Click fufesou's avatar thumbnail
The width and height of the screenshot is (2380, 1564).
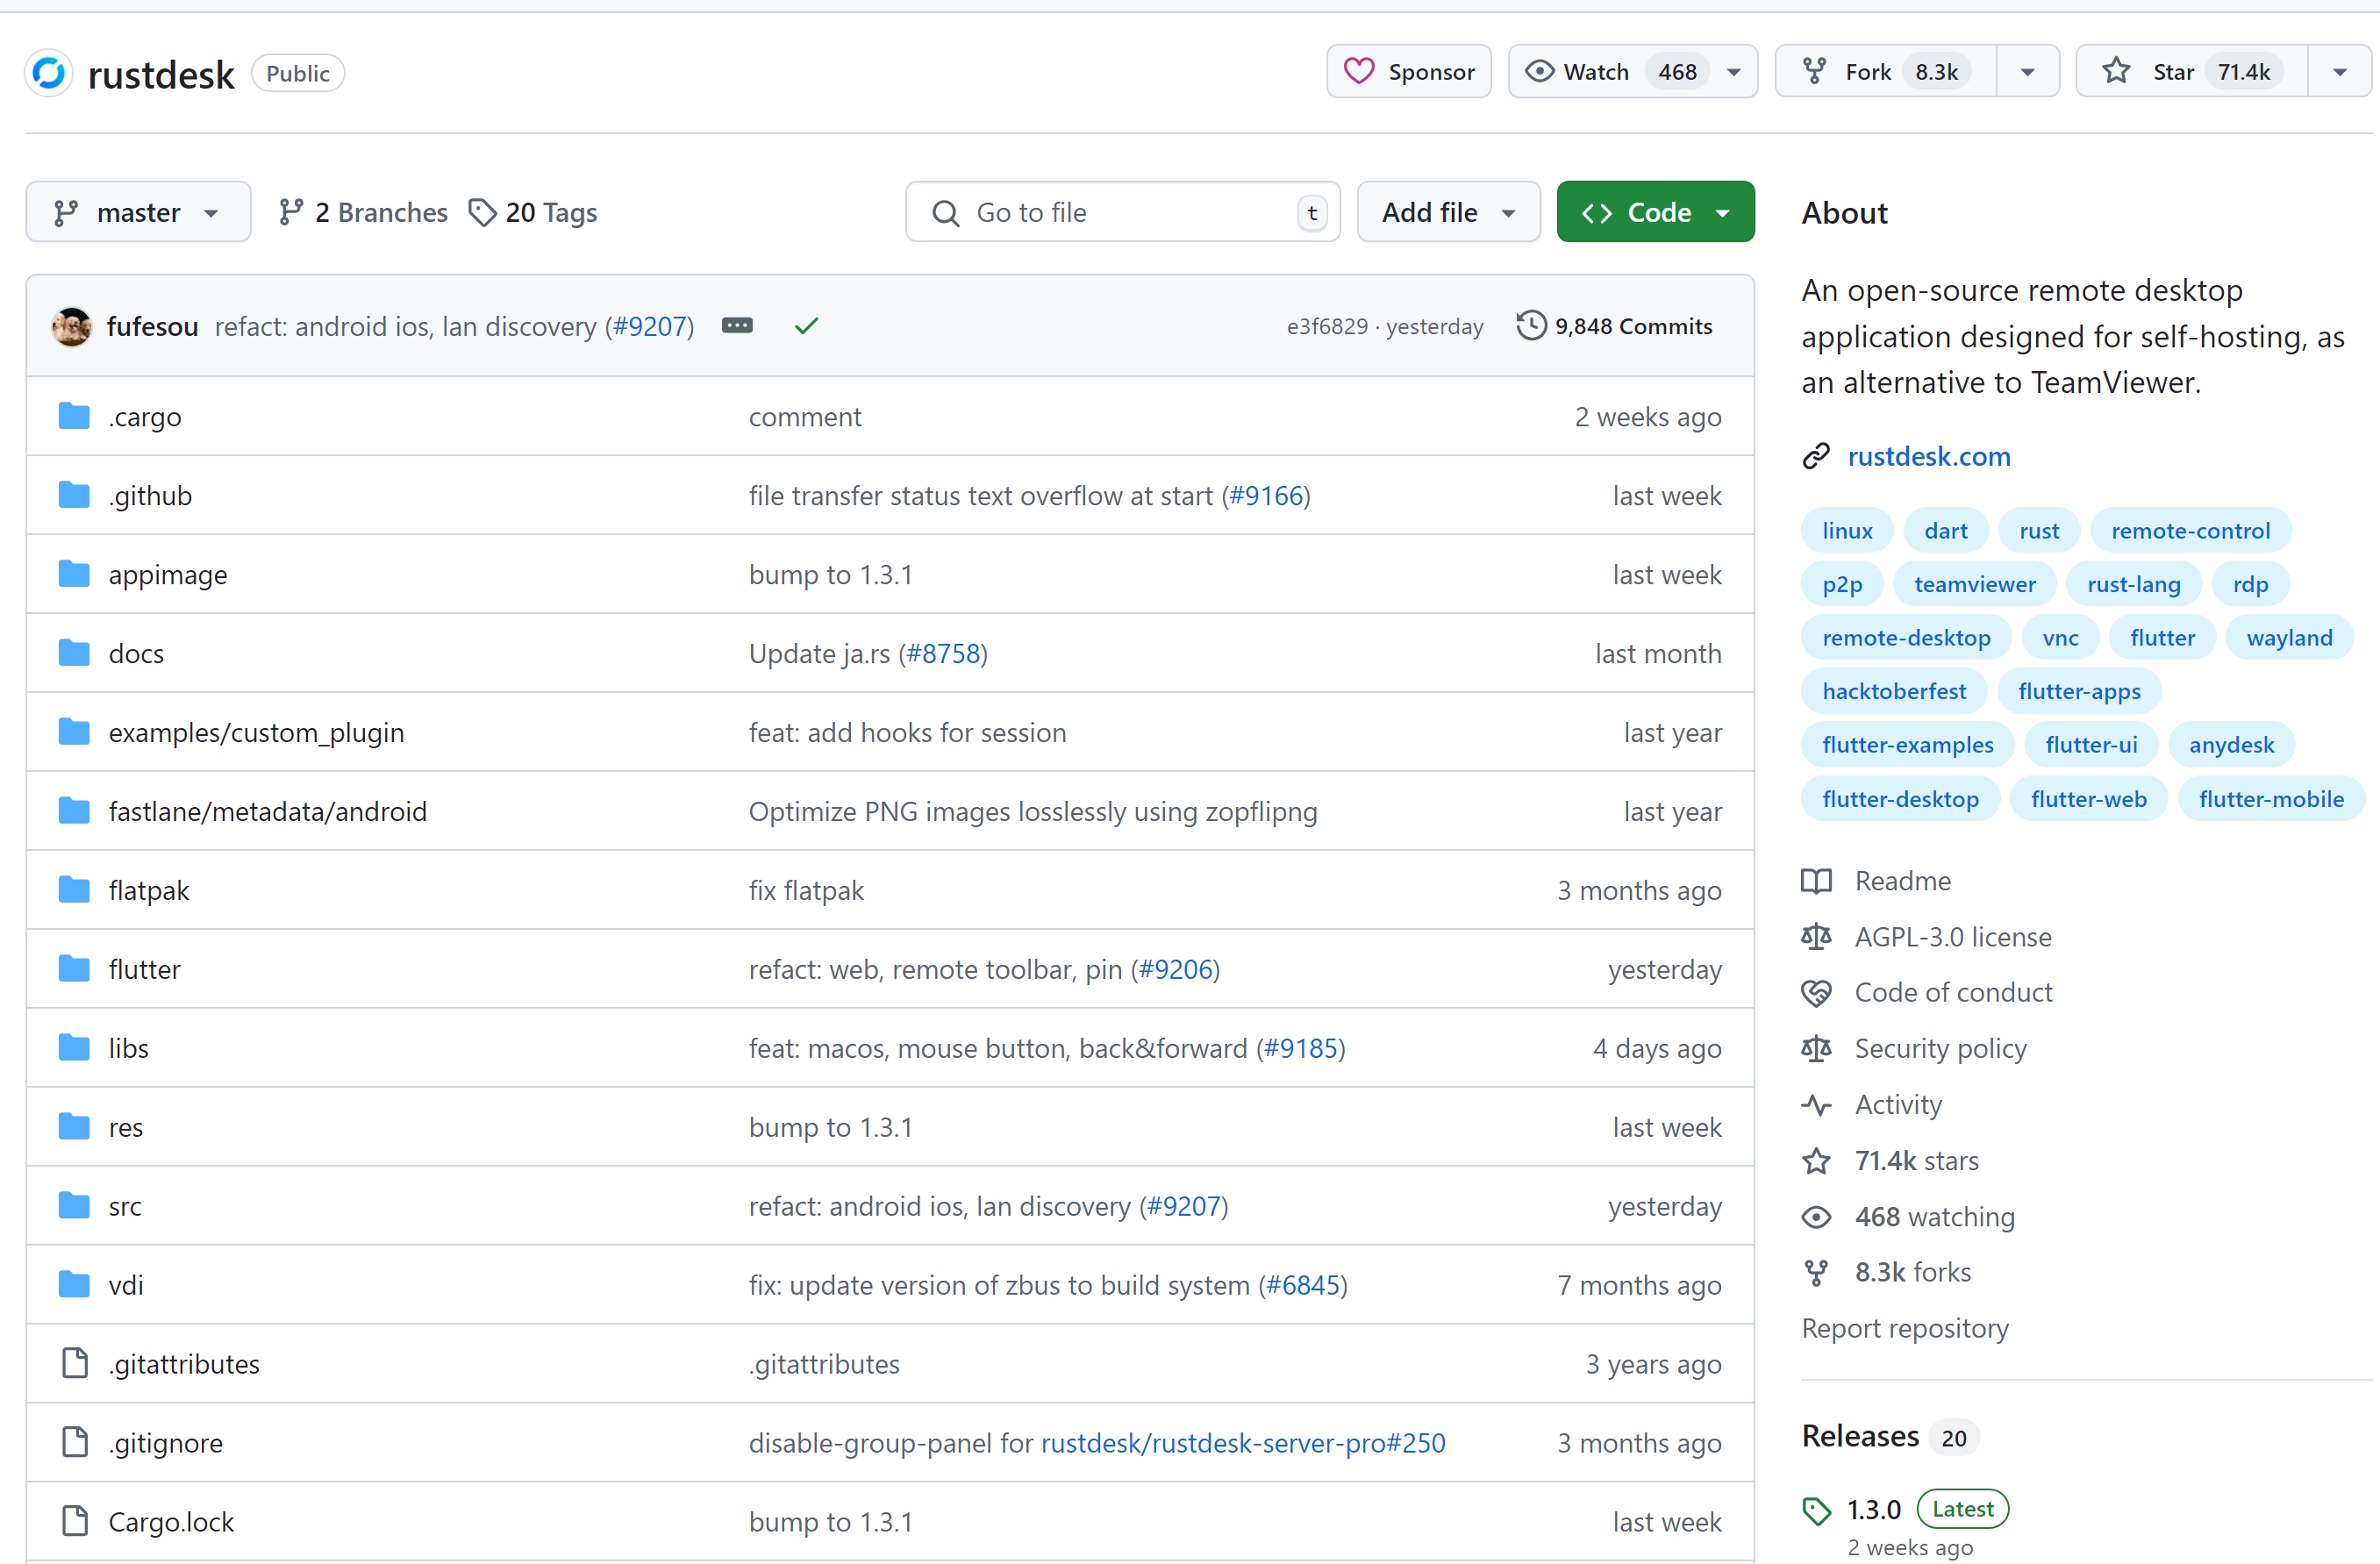point(72,326)
